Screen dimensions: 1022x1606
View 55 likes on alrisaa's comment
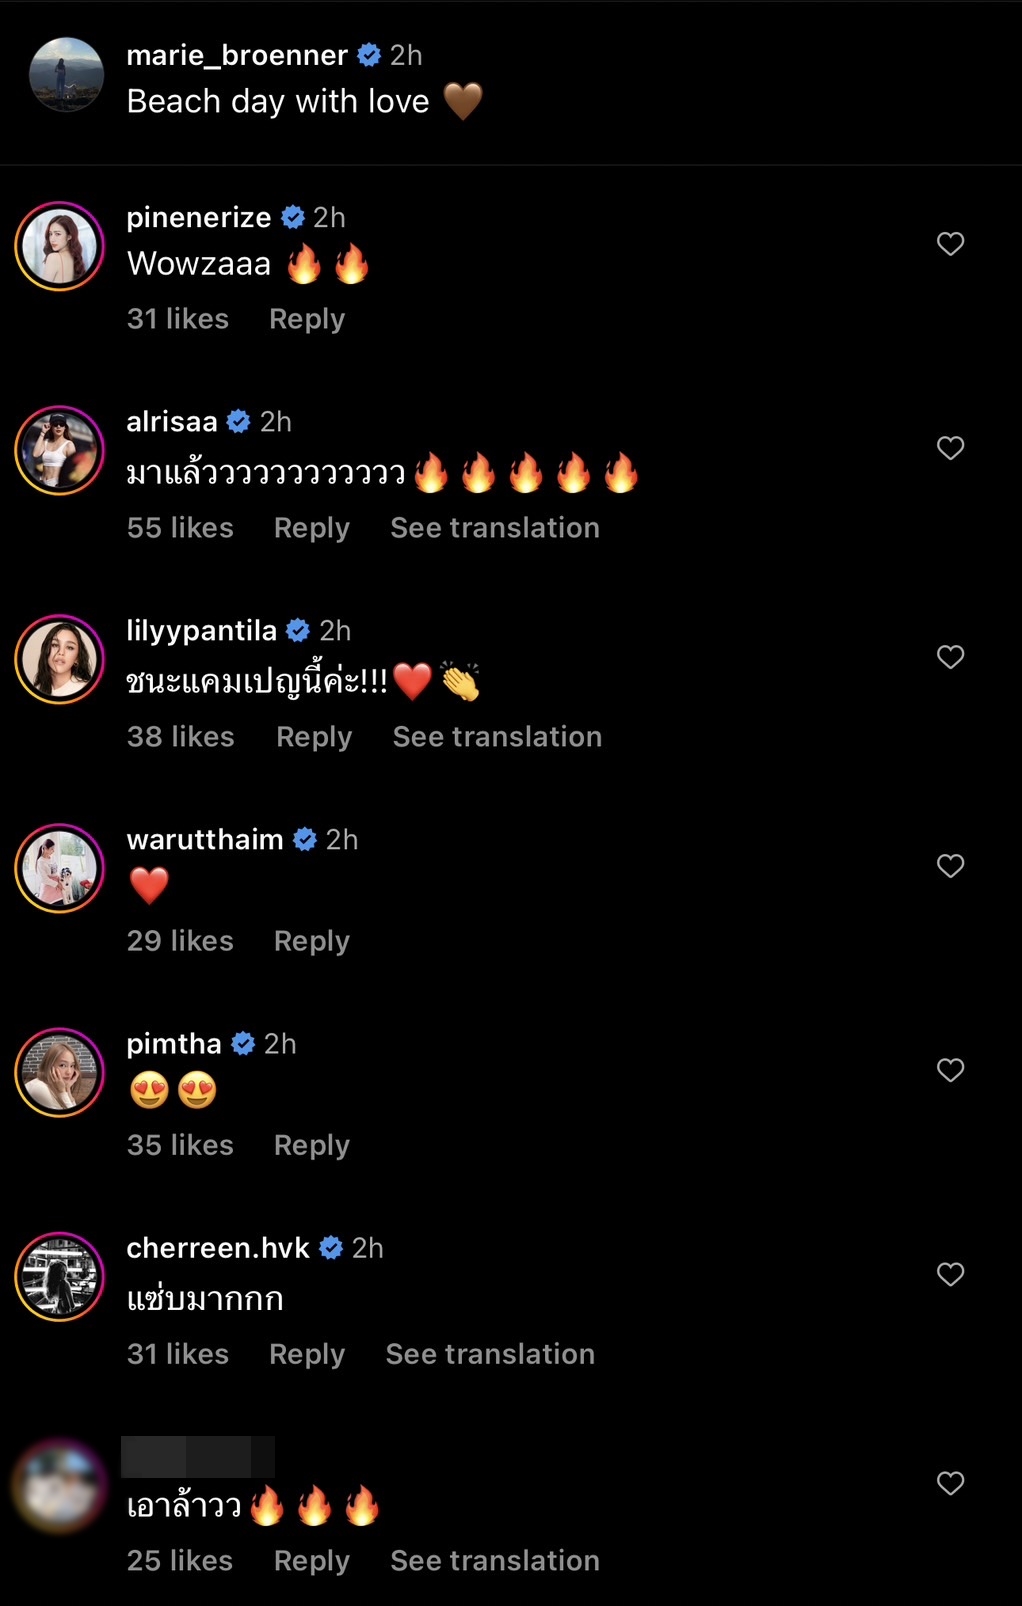[x=180, y=528]
